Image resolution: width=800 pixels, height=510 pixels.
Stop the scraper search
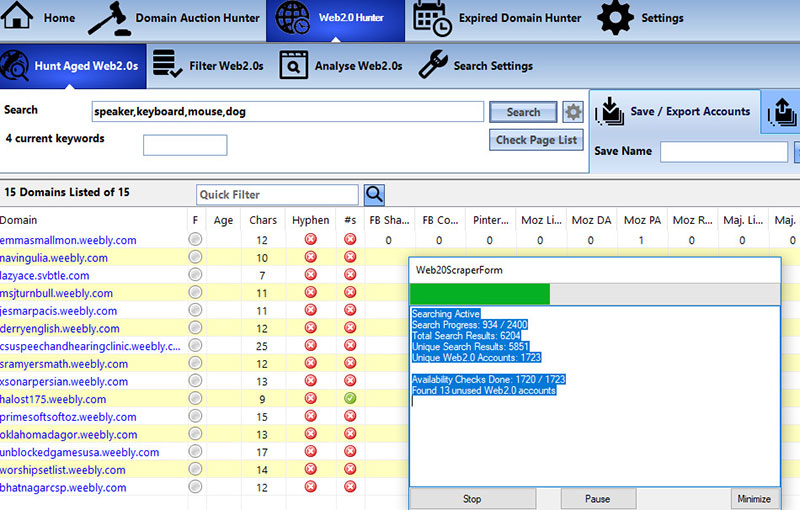472,499
